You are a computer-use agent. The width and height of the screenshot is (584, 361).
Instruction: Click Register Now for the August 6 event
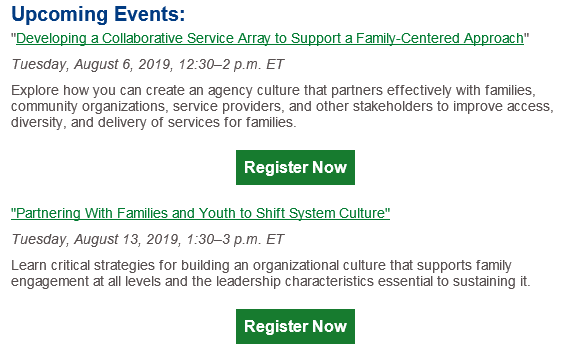point(295,168)
